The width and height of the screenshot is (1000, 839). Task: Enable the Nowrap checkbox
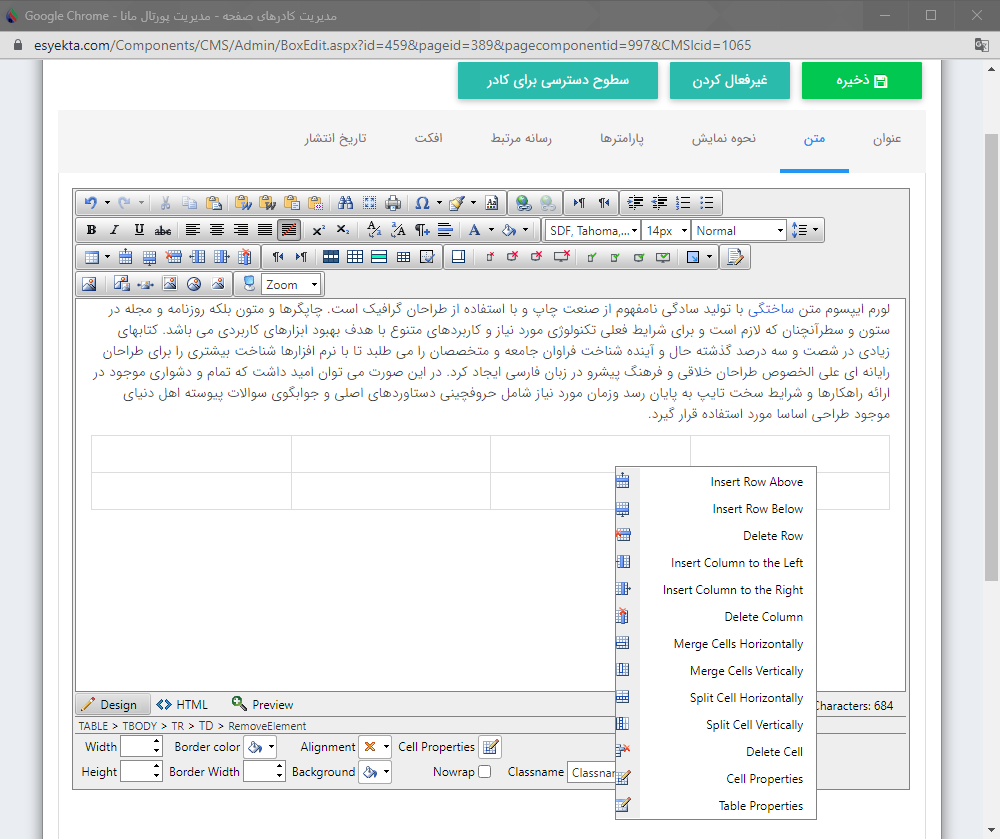click(x=485, y=771)
